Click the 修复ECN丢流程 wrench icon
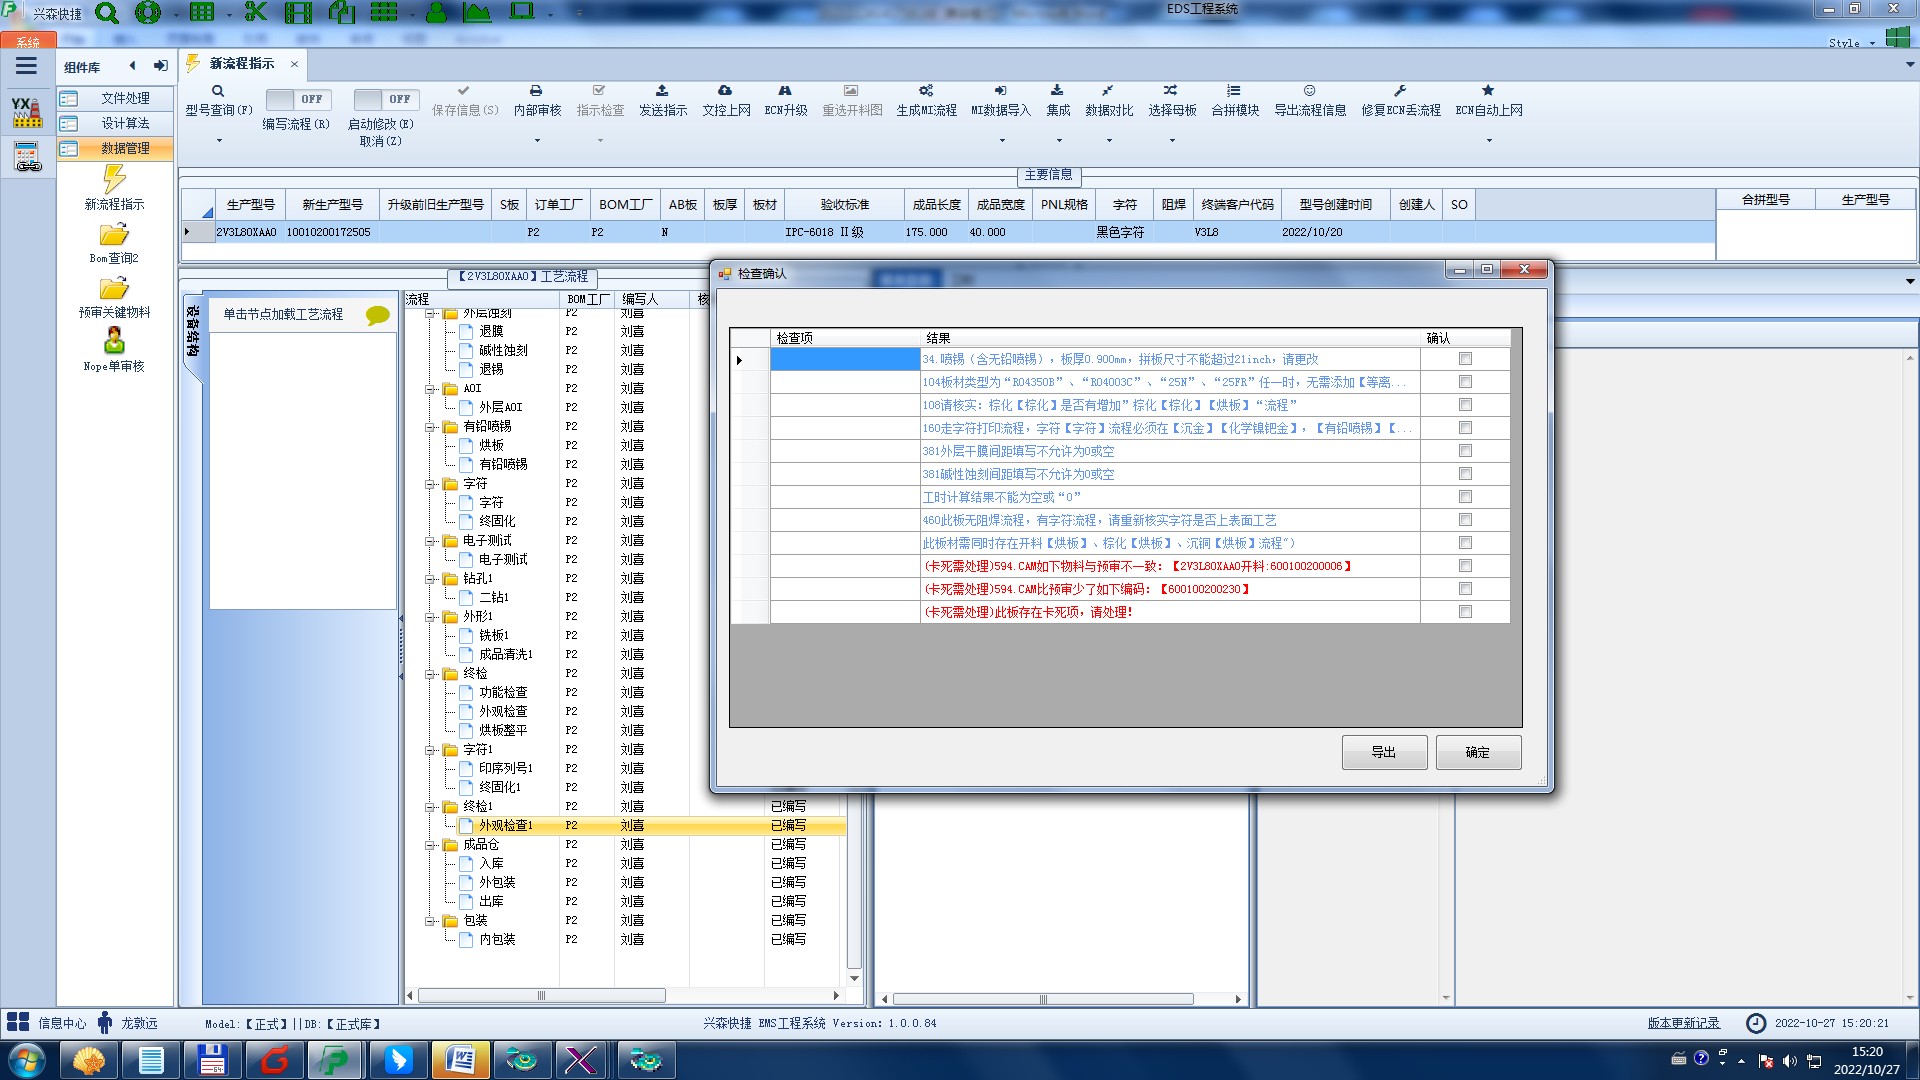The height and width of the screenshot is (1080, 1920). click(1400, 91)
